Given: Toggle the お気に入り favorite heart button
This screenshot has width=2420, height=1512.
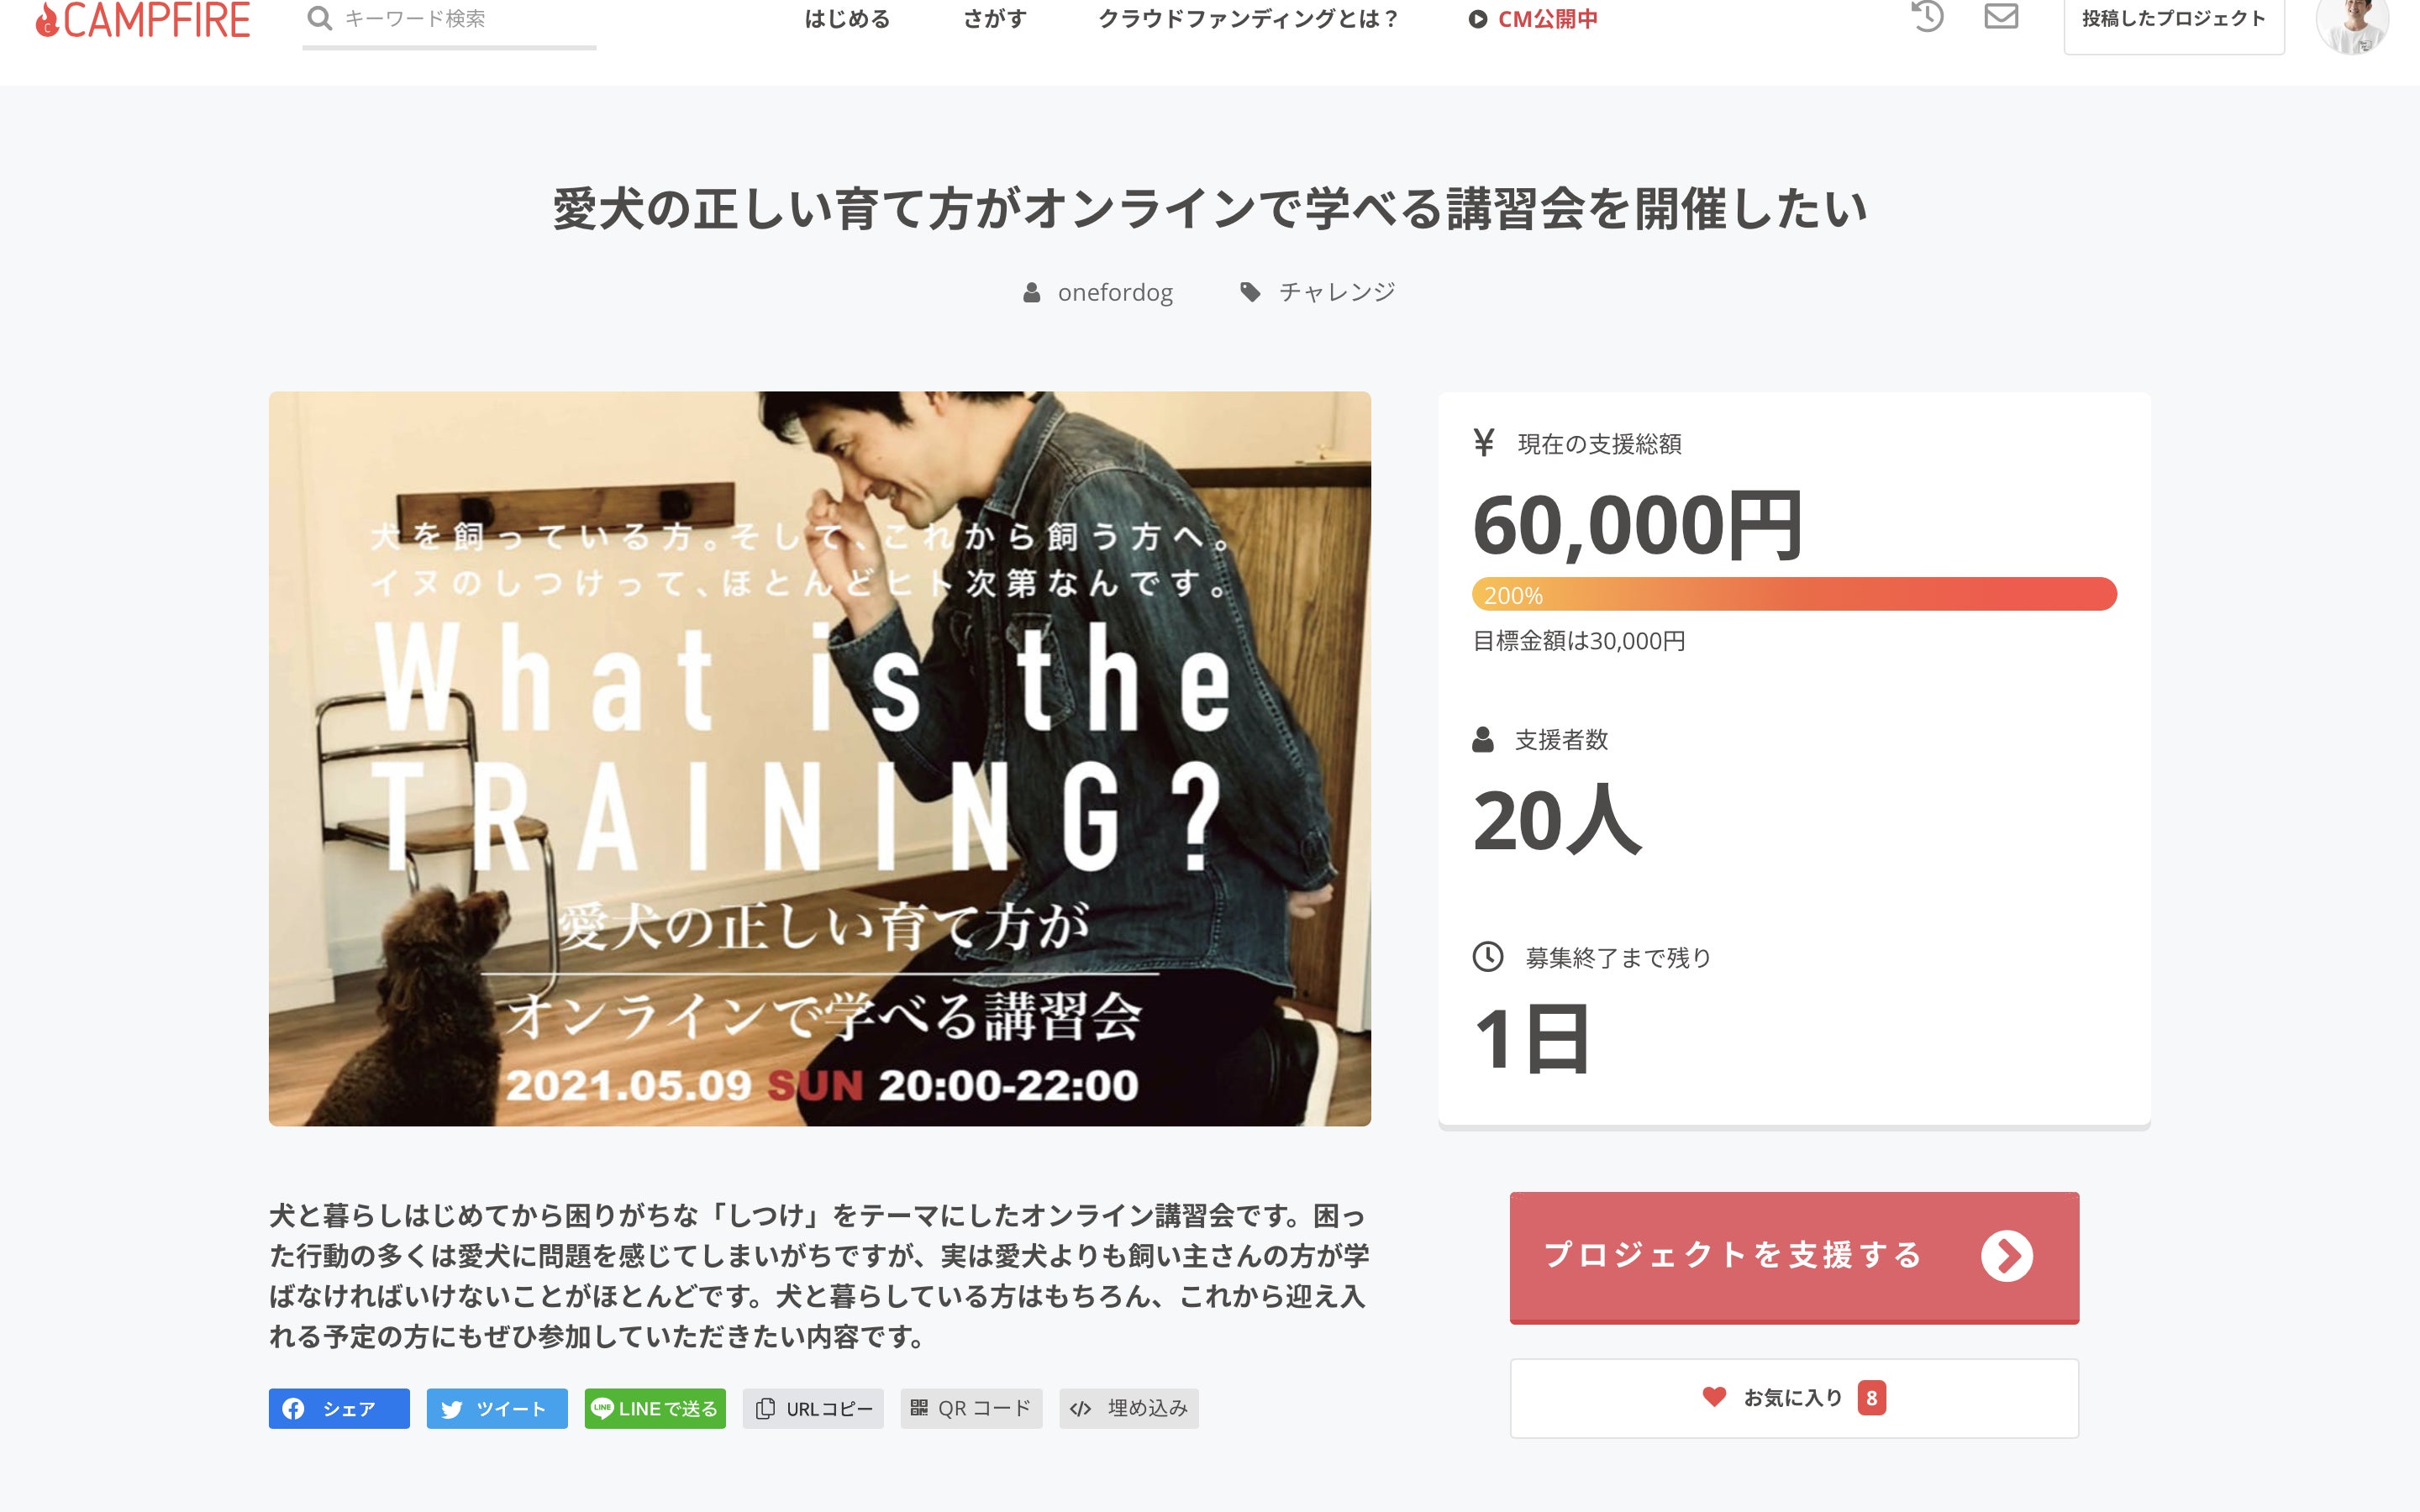Looking at the screenshot, I should click(x=1794, y=1398).
